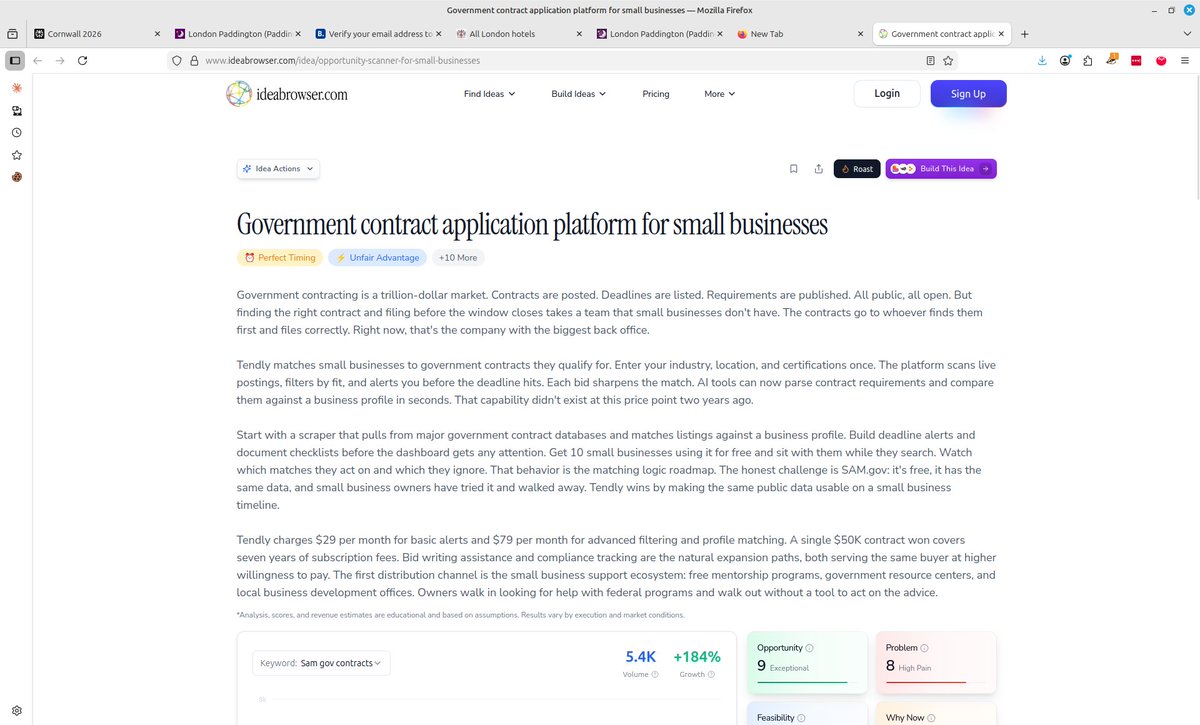Image resolution: width=1200 pixels, height=725 pixels.
Task: Open Bookmarks star icon in sidebar
Action: 16,155
